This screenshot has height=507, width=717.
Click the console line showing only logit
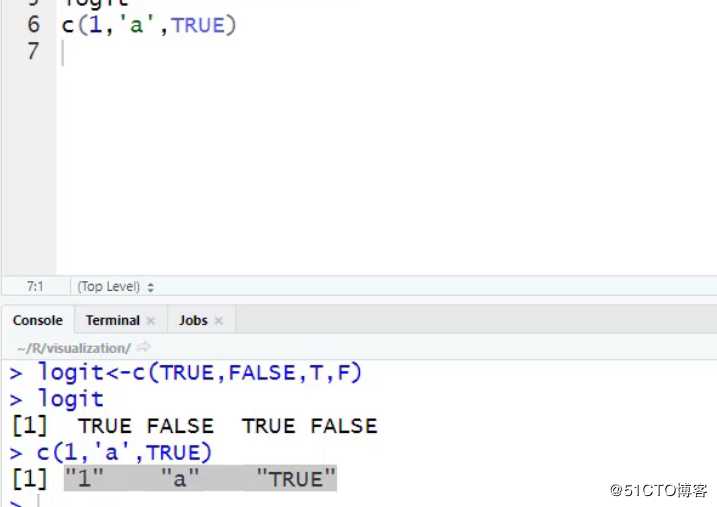click(x=70, y=400)
